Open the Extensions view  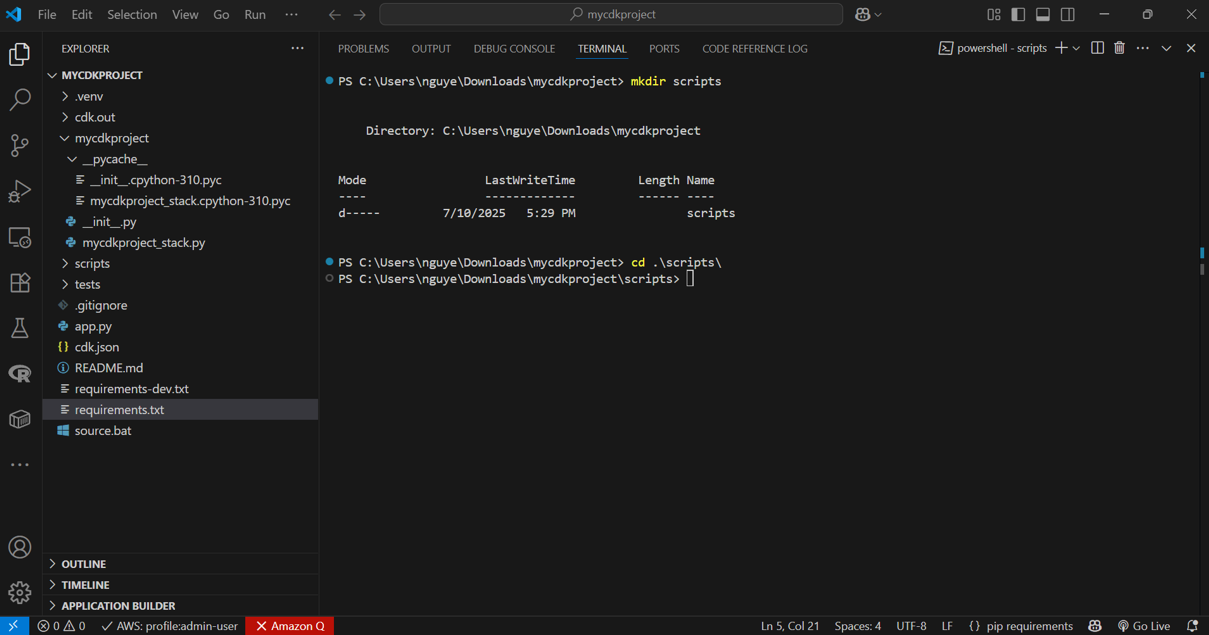point(20,283)
